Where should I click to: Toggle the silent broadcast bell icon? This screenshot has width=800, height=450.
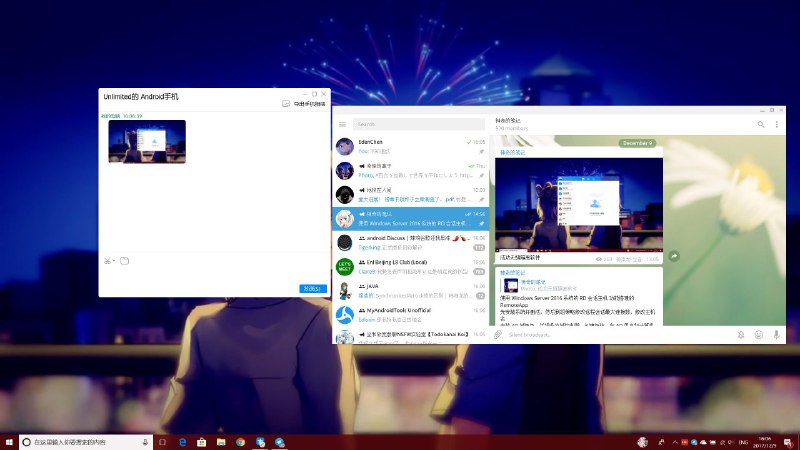741,335
